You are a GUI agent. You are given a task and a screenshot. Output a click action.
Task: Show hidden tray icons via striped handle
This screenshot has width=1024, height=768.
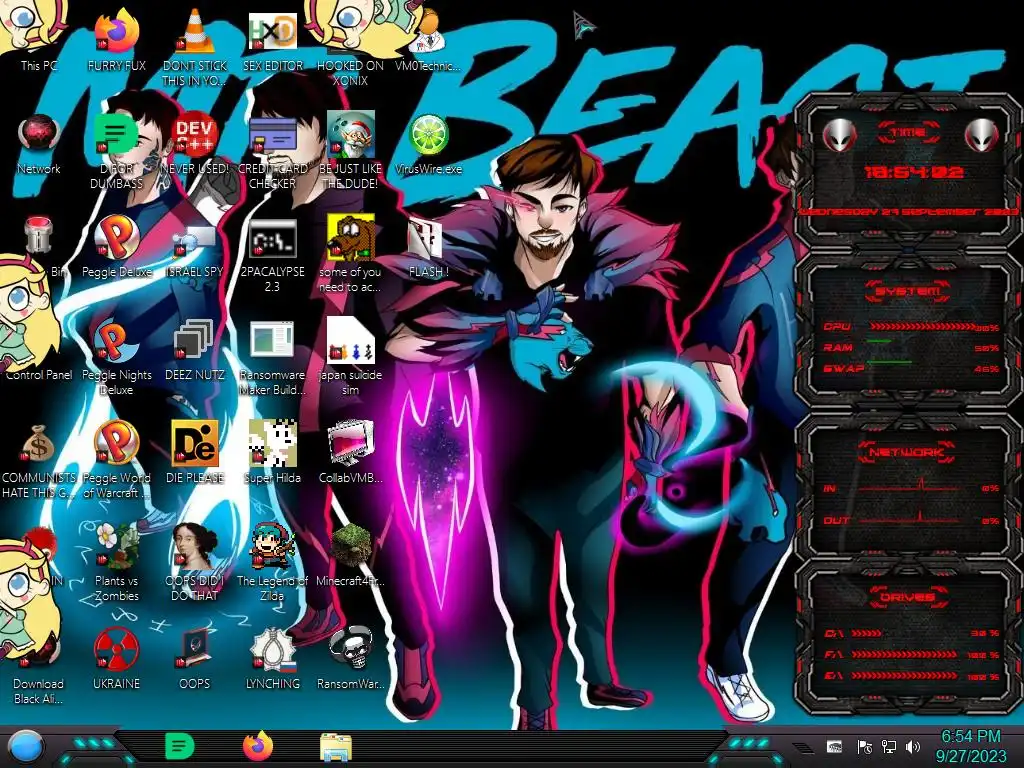[803, 748]
